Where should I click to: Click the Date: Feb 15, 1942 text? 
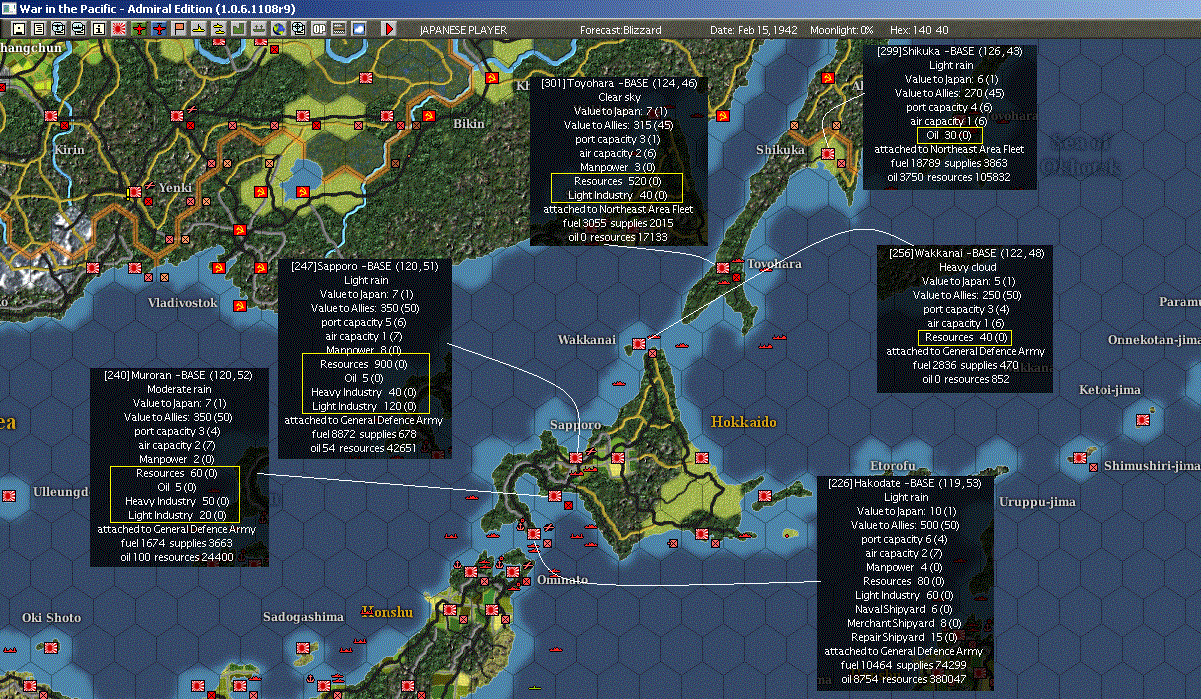click(x=753, y=30)
